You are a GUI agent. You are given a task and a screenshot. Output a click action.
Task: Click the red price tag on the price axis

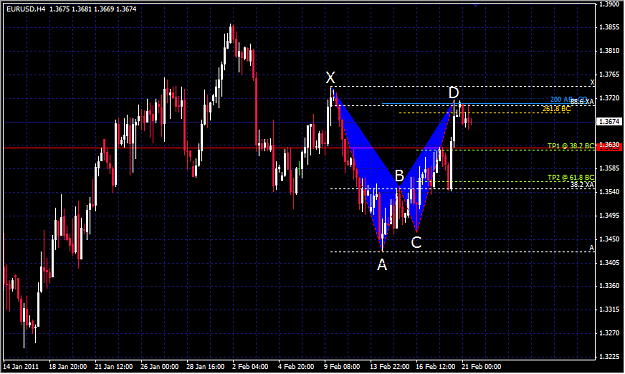(609, 148)
